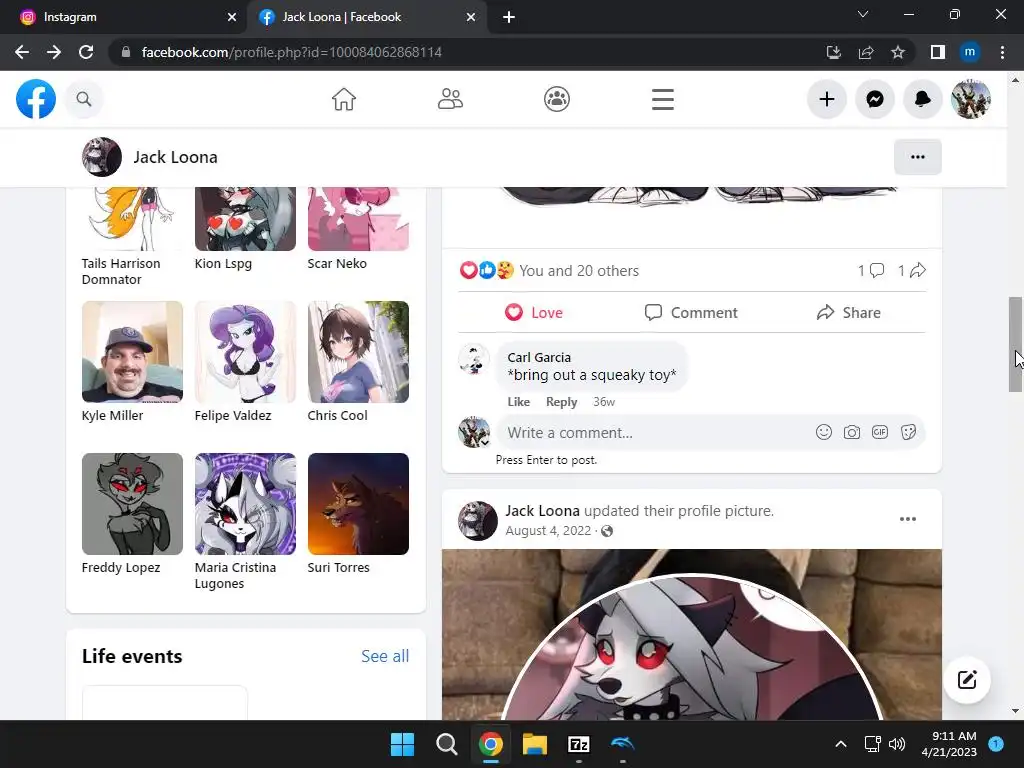Bookmark this page with the star
The image size is (1024, 768).
click(898, 52)
